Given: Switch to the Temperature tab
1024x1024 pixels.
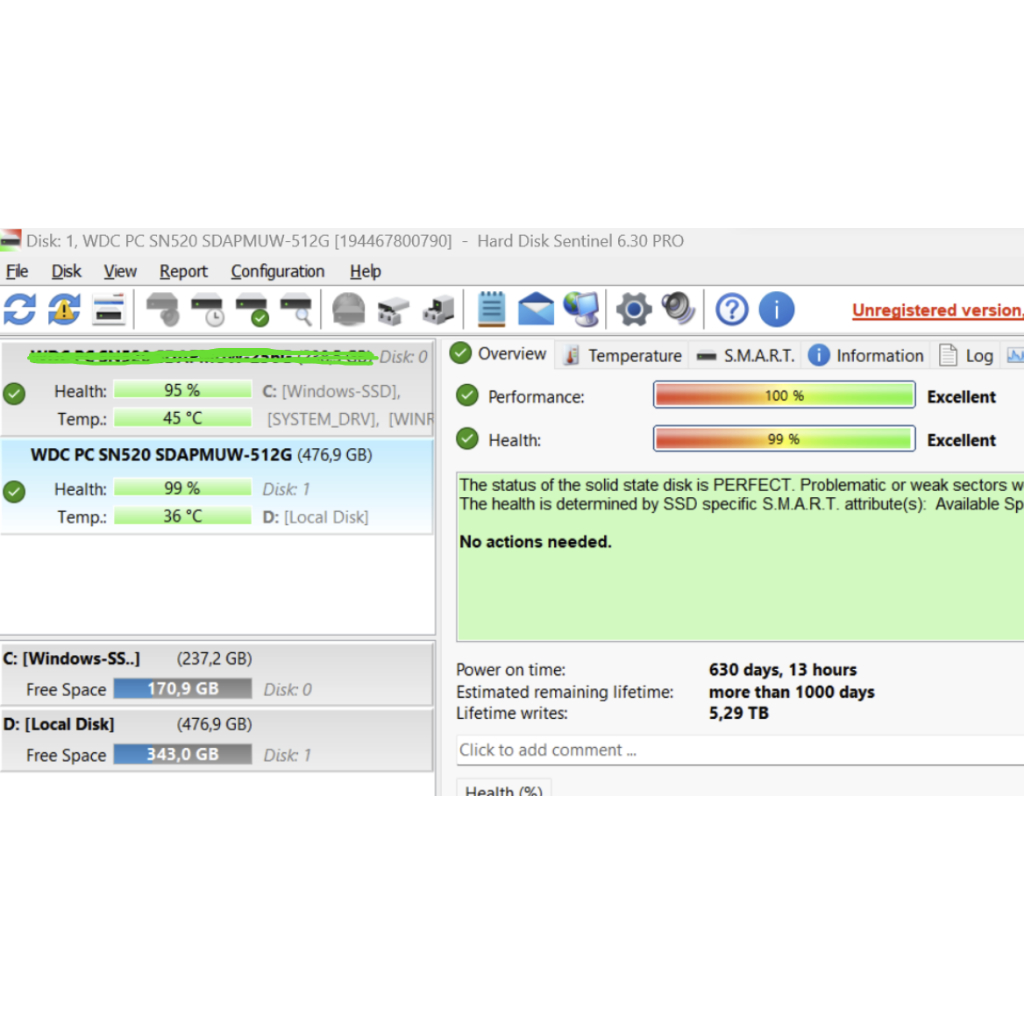Looking at the screenshot, I should 634,355.
